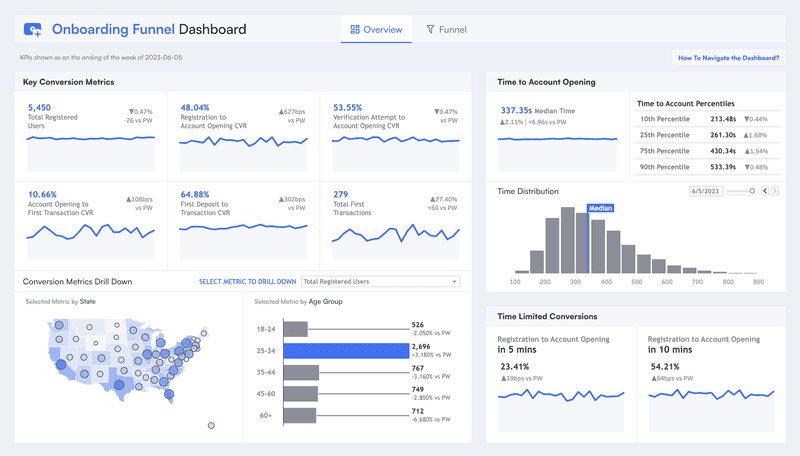The height and width of the screenshot is (456, 800).
Task: Click dropdown arrow of drill down metric
Action: tap(454, 282)
